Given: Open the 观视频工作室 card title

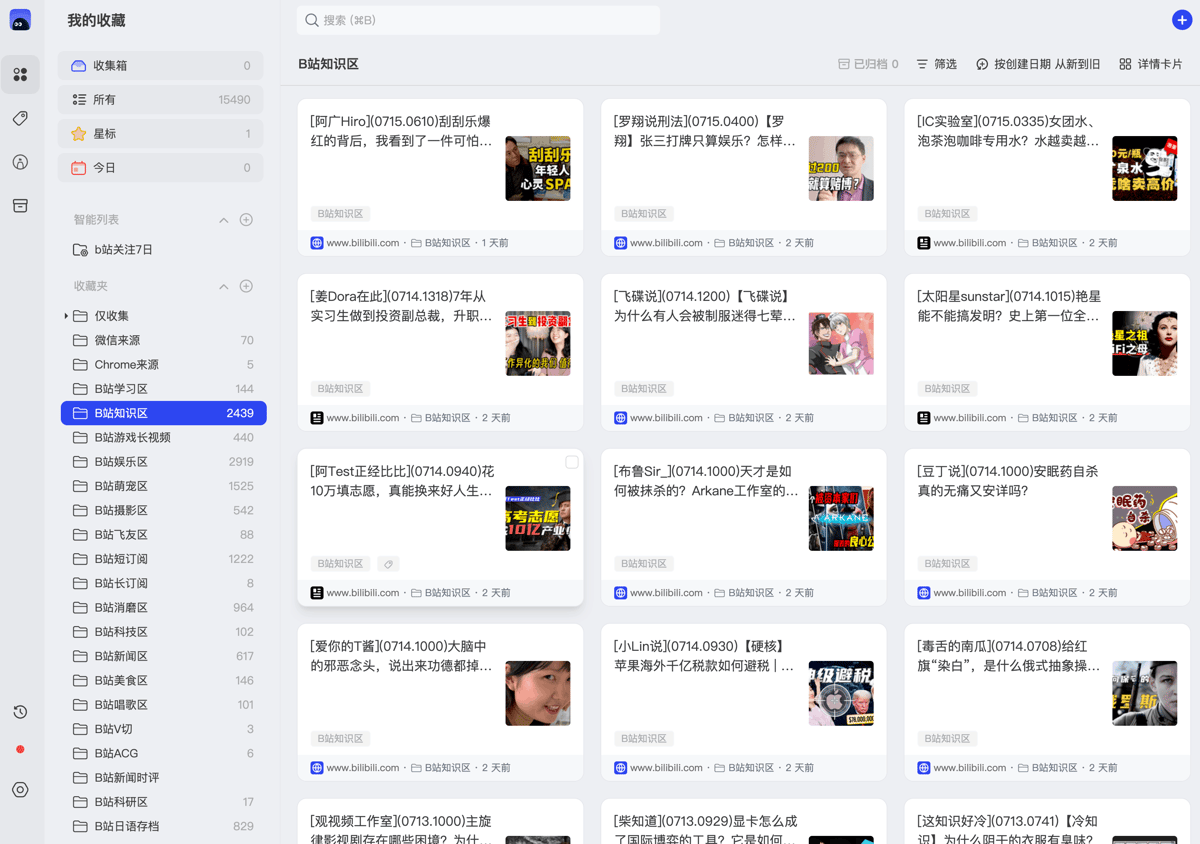Looking at the screenshot, I should [402, 829].
